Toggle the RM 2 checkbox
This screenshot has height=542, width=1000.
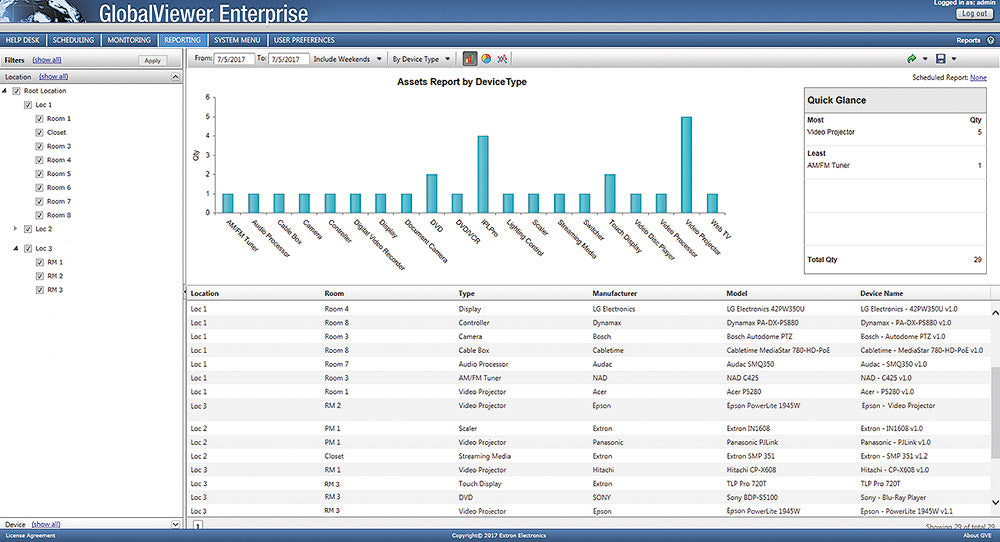click(x=40, y=276)
